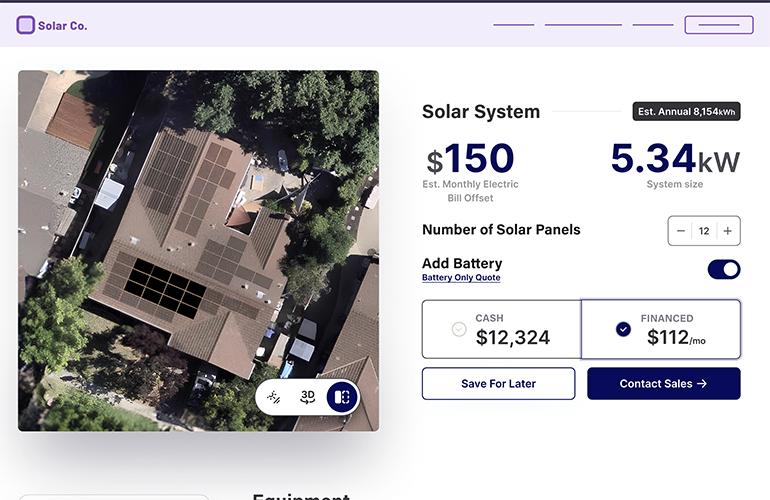Increase solar panel count with plus
Screen dimensions: 770x500
pyautogui.click(x=728, y=230)
